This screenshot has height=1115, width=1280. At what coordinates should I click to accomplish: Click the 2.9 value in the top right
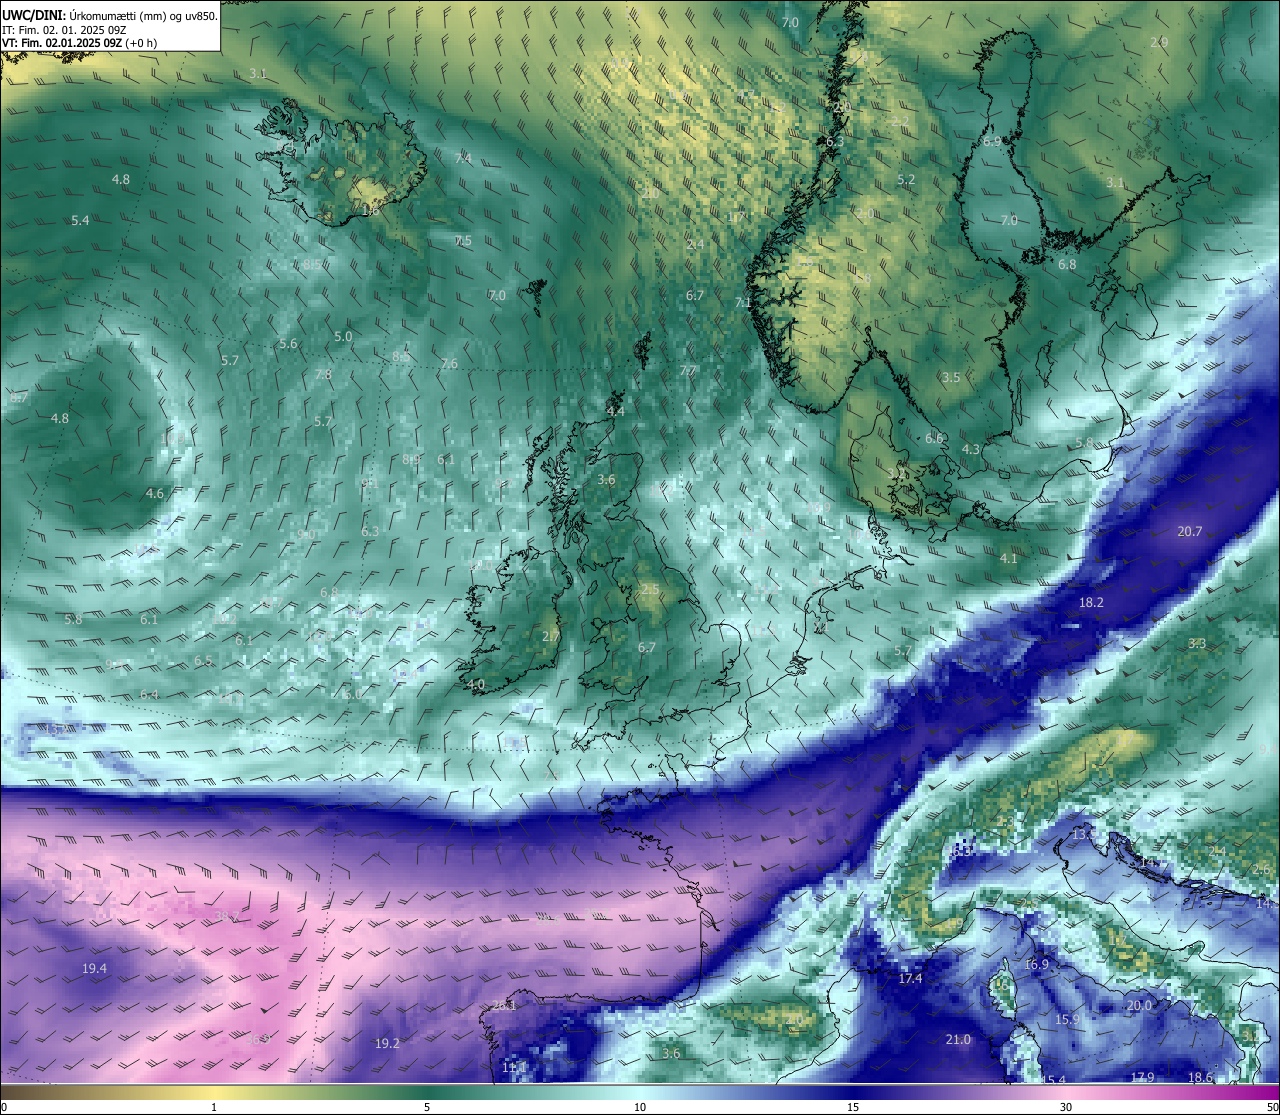1159,42
